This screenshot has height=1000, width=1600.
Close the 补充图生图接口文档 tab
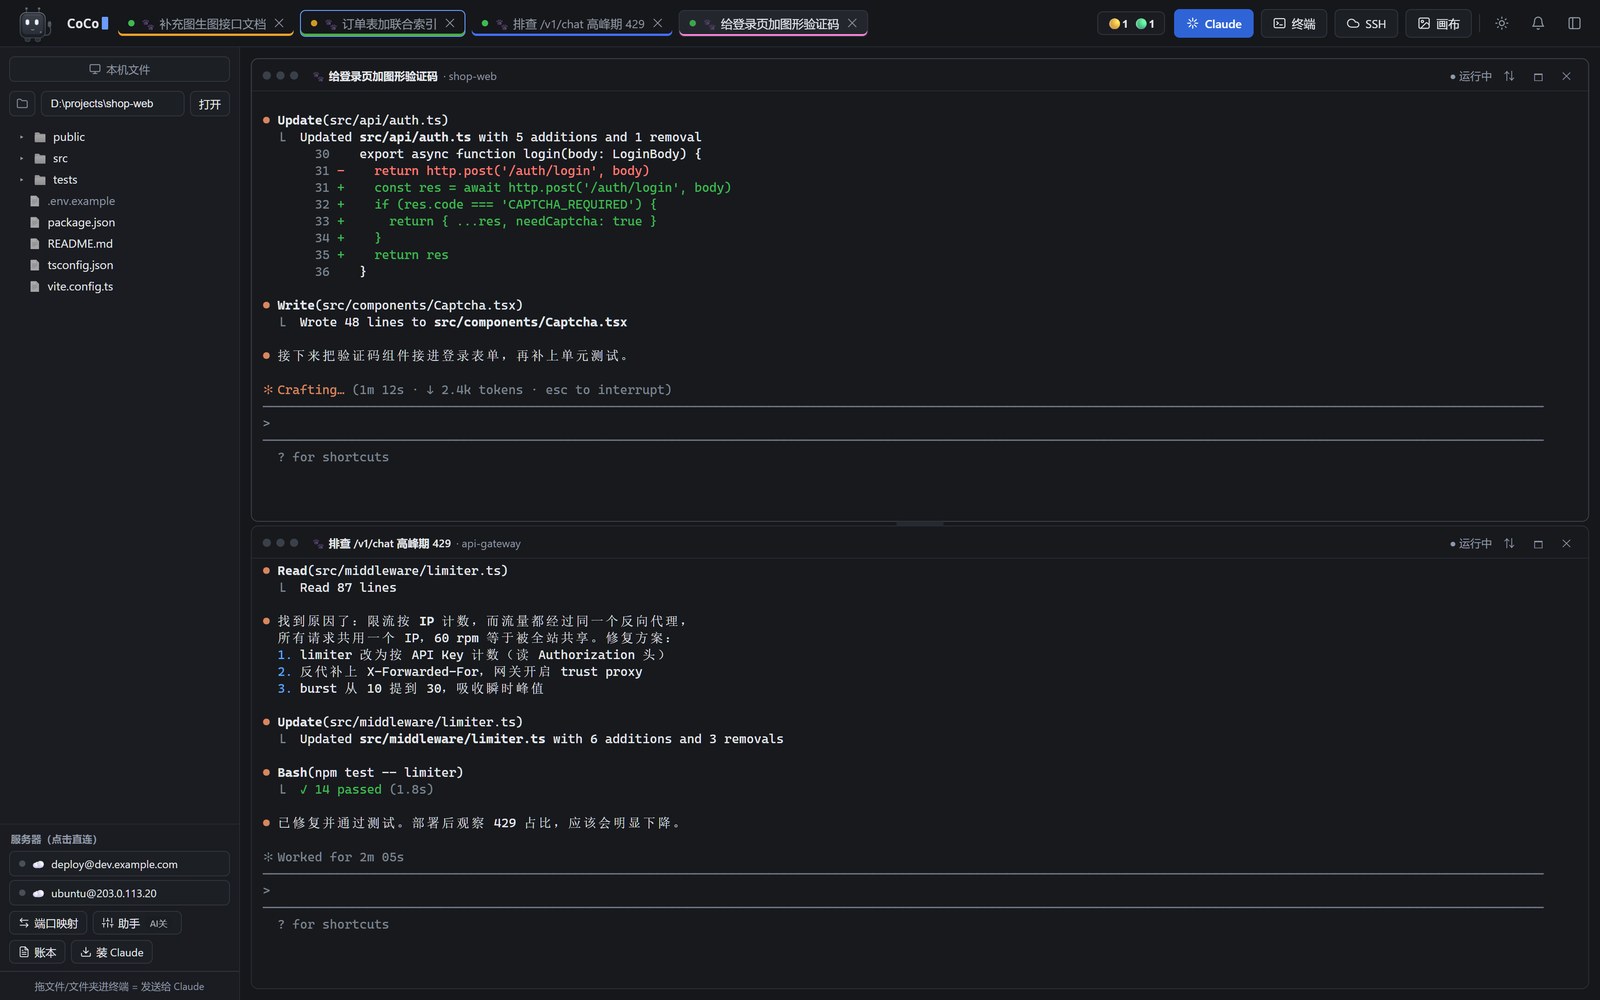(279, 23)
